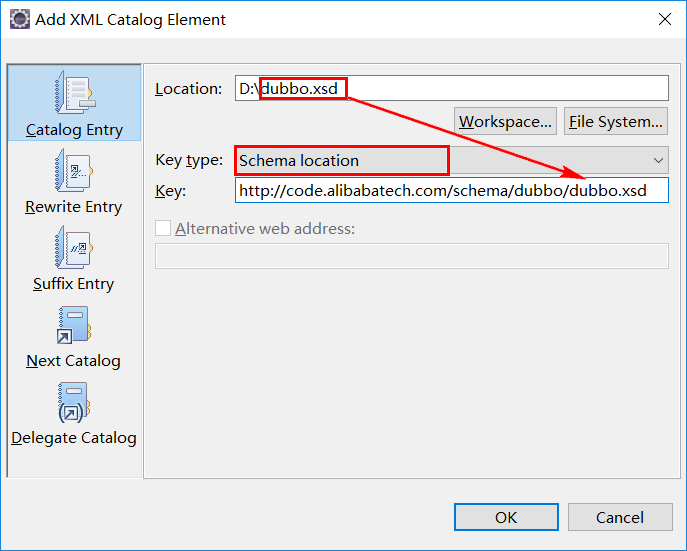
Task: Open the Key type dropdown arrow
Action: point(658,161)
